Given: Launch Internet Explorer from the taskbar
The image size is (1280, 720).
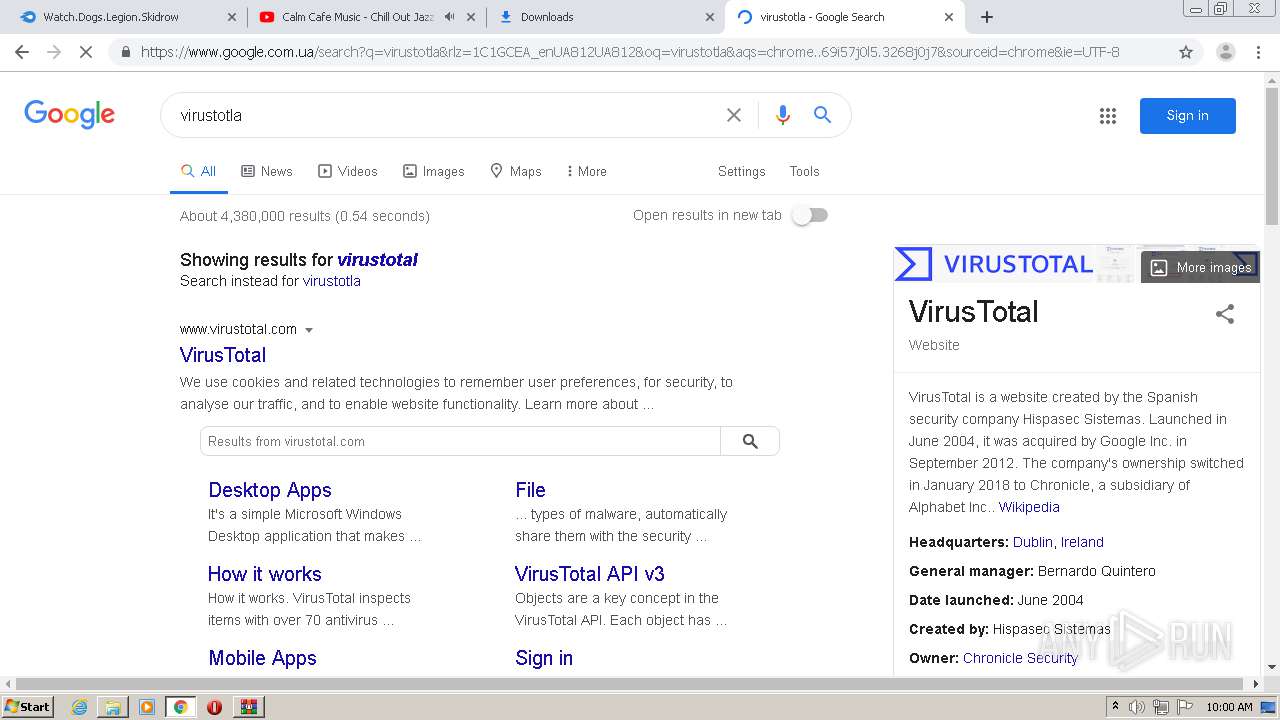Looking at the screenshot, I should click(x=80, y=707).
